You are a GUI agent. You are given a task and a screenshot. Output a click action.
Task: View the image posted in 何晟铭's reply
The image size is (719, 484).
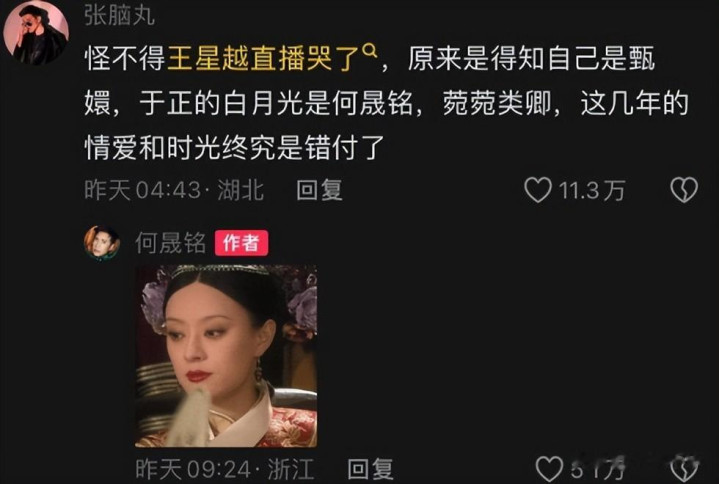tap(226, 356)
